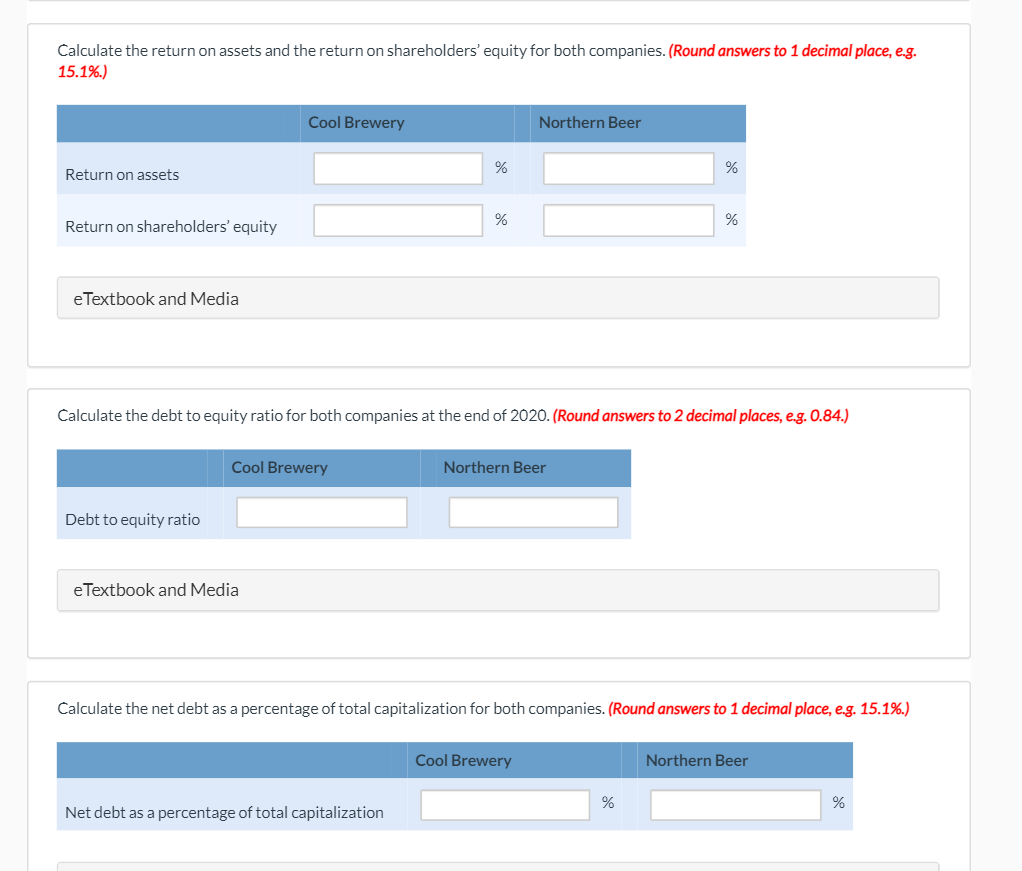Click Cool Brewery header in return ratios table
This screenshot has width=1022, height=871.
(x=356, y=123)
